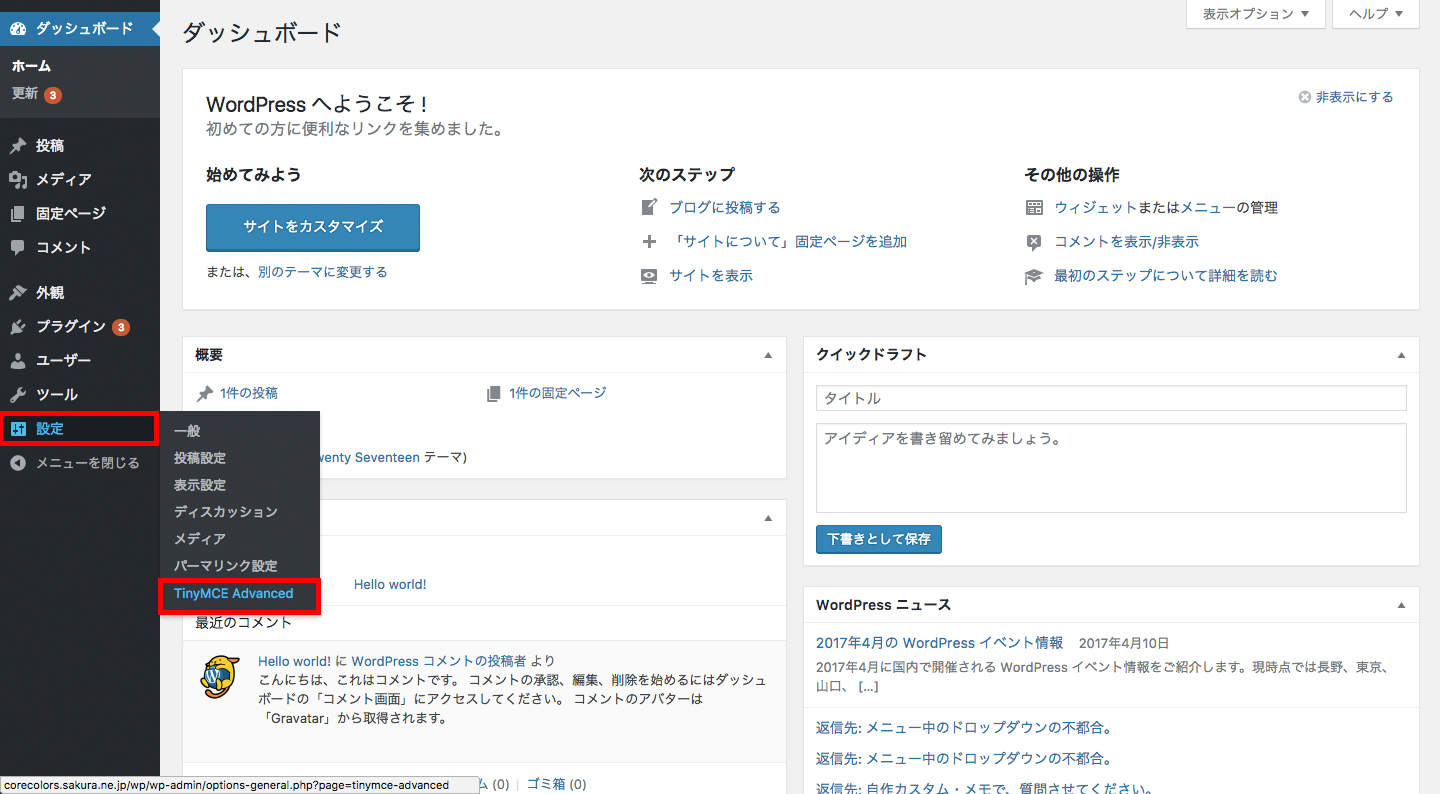
Task: Click the plug icon beside プラグイン
Action: pyautogui.click(x=18, y=327)
